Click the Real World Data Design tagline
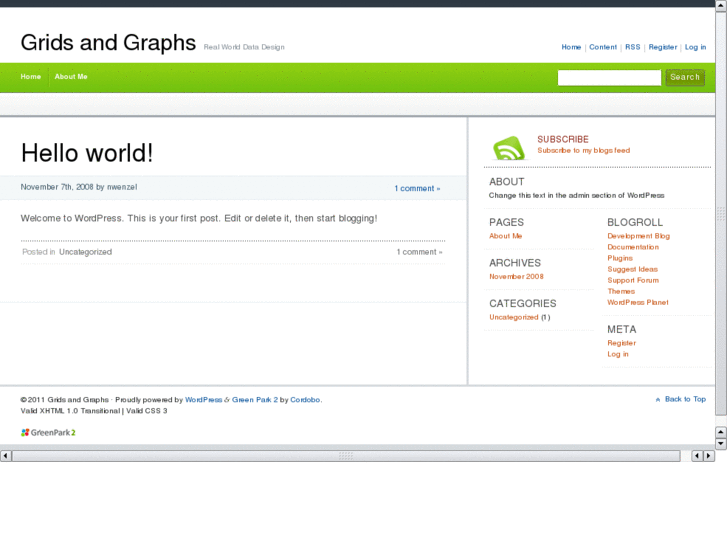The image size is (727, 545). (x=244, y=47)
